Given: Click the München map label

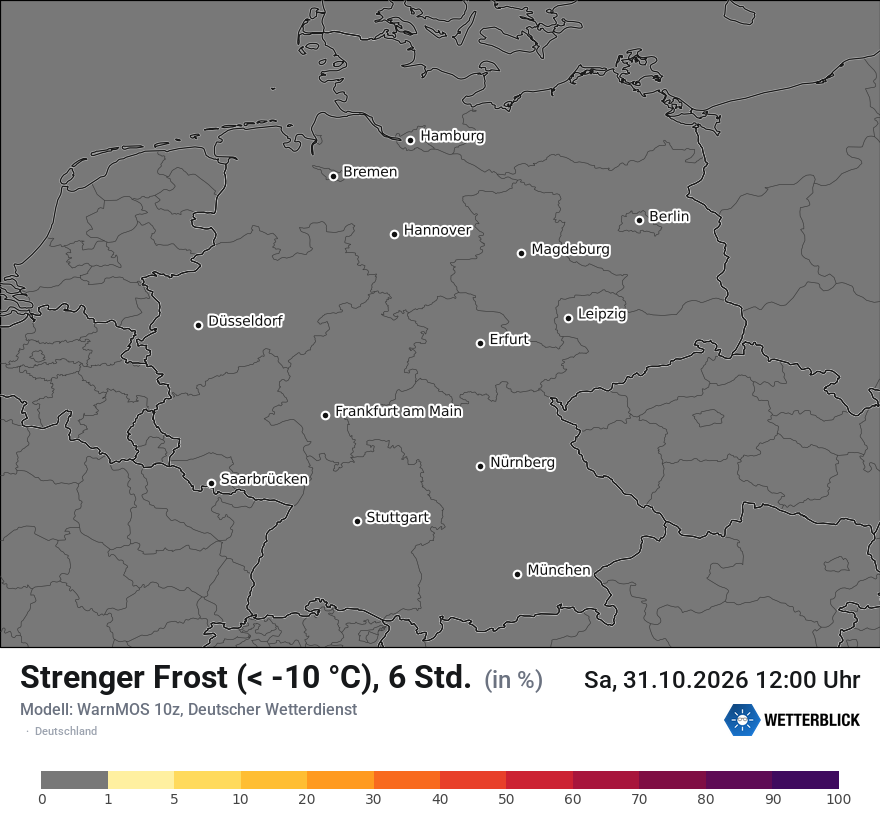Looking at the screenshot, I should point(559,570).
